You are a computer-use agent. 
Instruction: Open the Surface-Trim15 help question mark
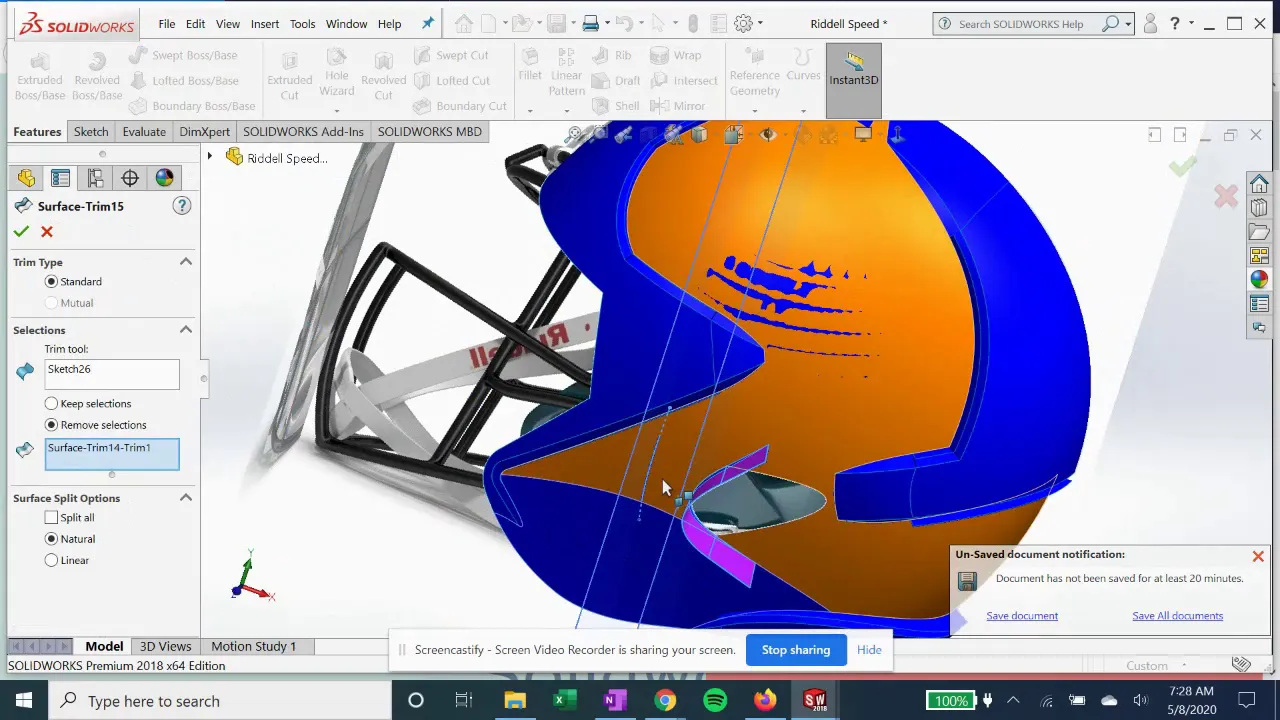(x=182, y=206)
